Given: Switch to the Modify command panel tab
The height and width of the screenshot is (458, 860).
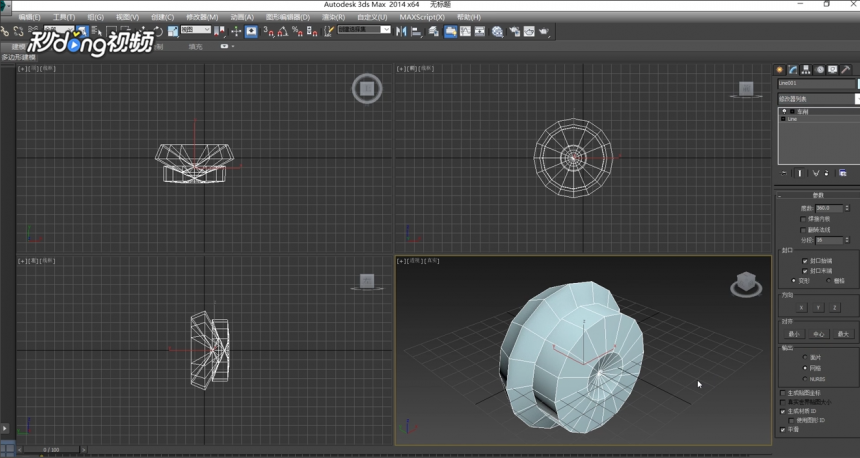Looking at the screenshot, I should [793, 70].
